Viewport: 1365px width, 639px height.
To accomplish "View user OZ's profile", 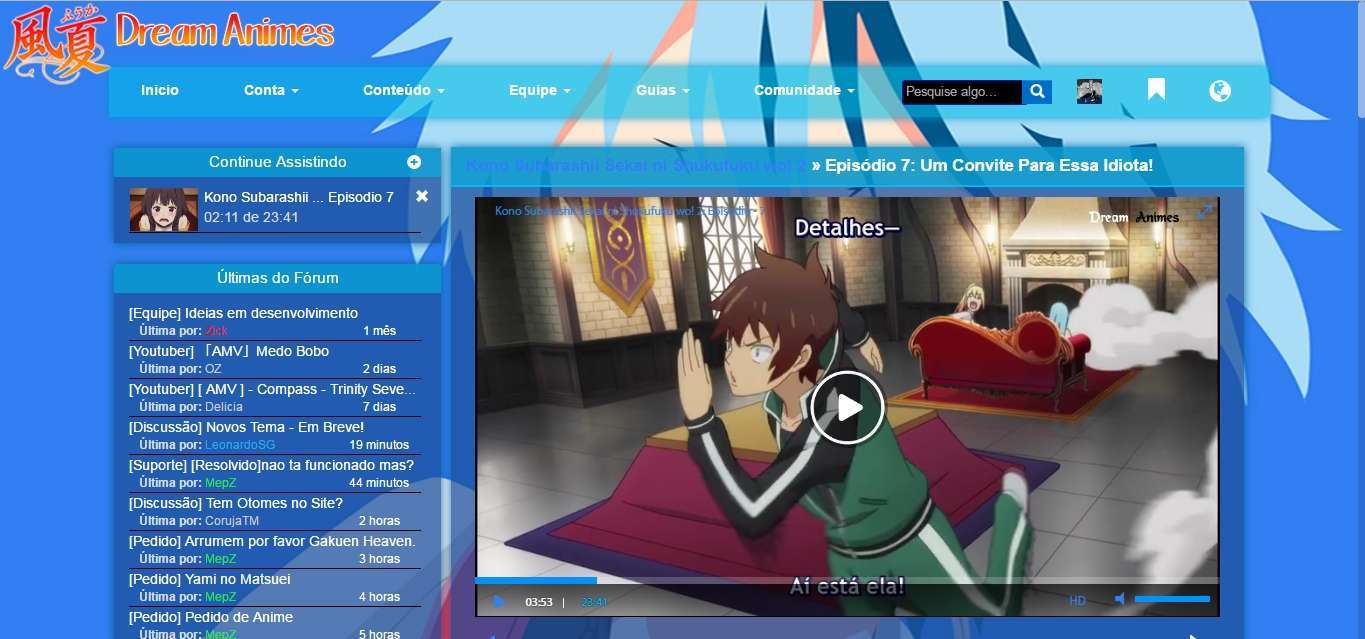I will [213, 369].
